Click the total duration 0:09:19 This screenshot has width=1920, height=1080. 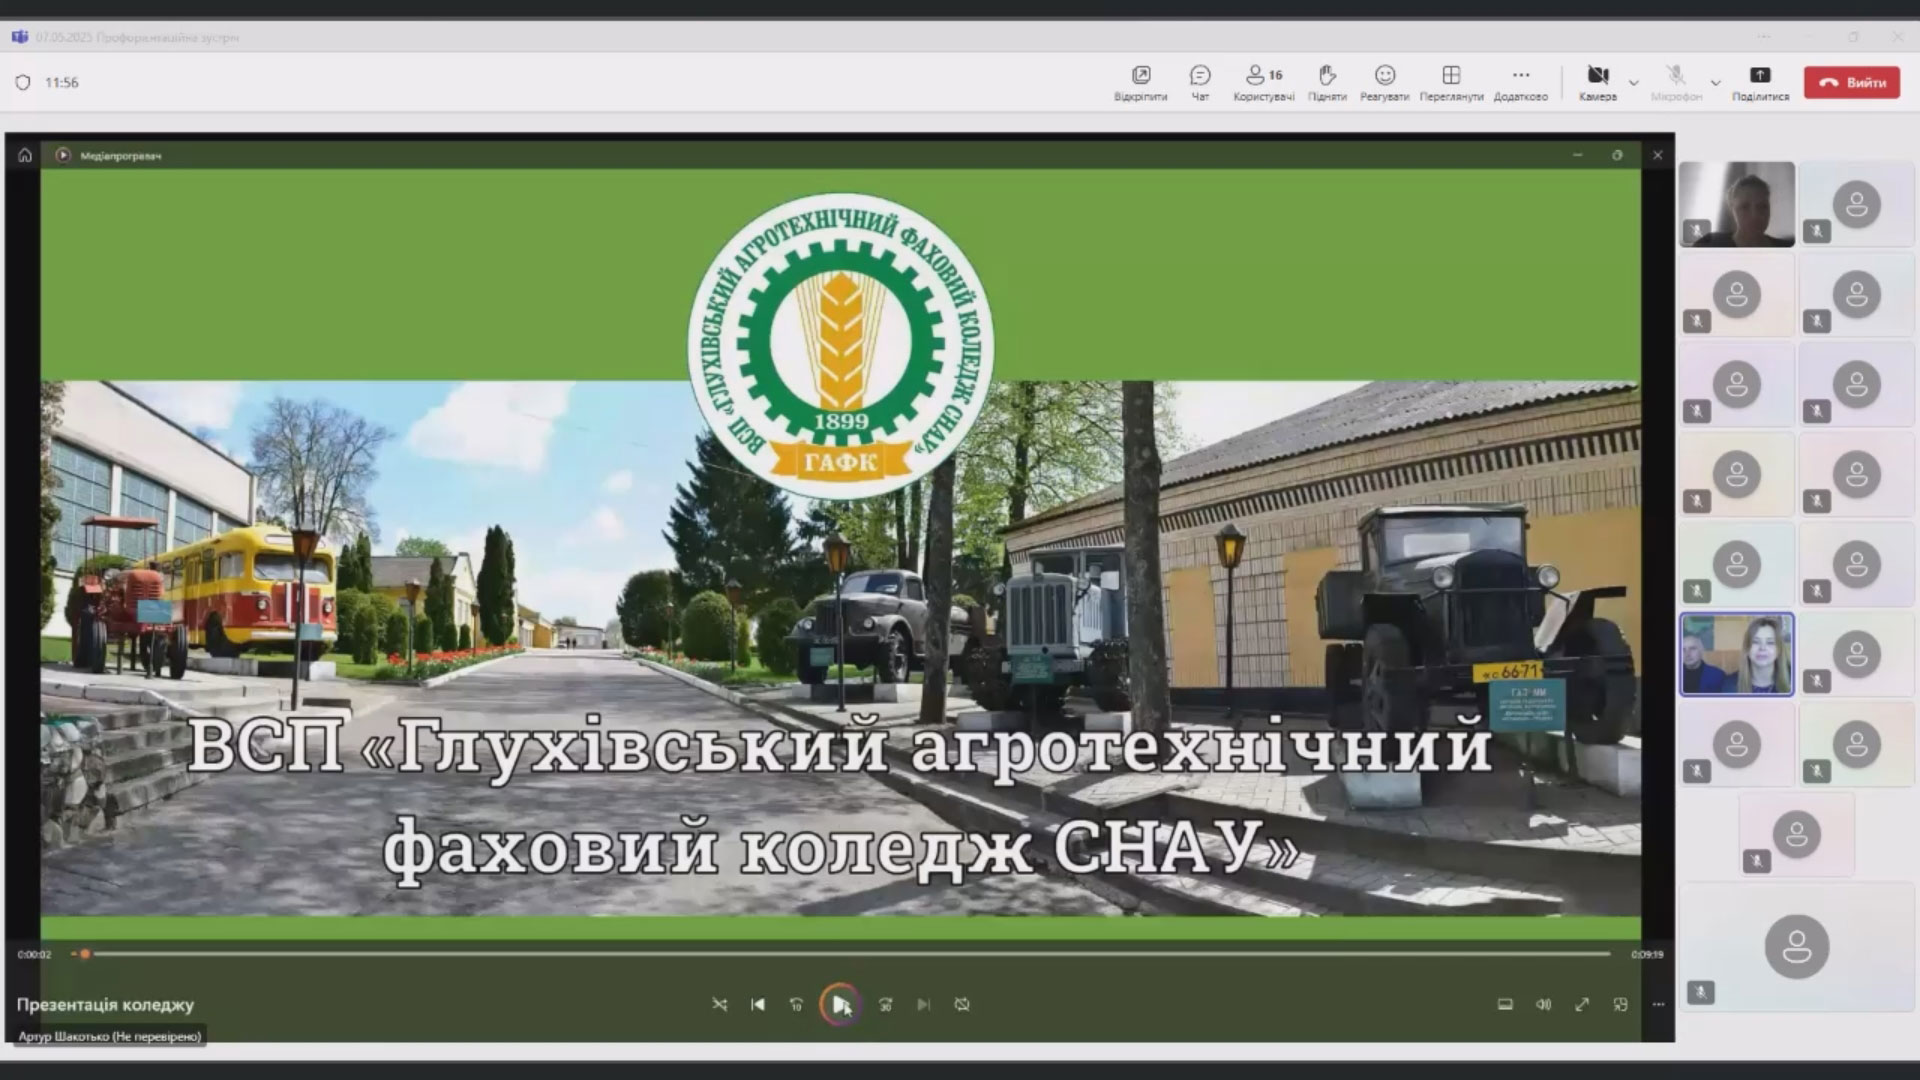(x=1647, y=954)
